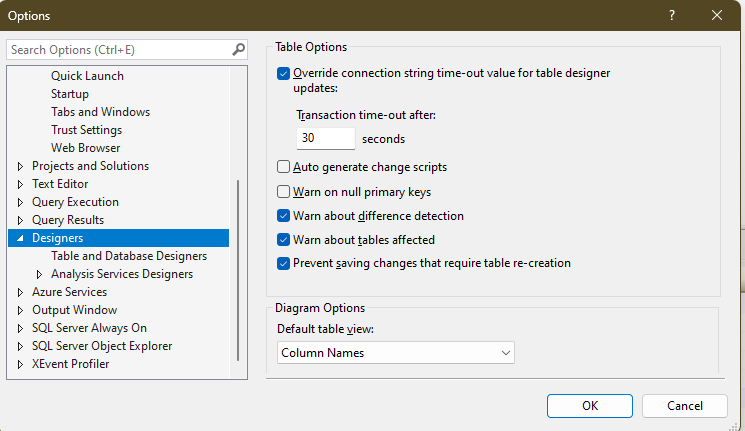Expand the XEvent Profiler node
This screenshot has height=431, width=745.
tap(20, 364)
